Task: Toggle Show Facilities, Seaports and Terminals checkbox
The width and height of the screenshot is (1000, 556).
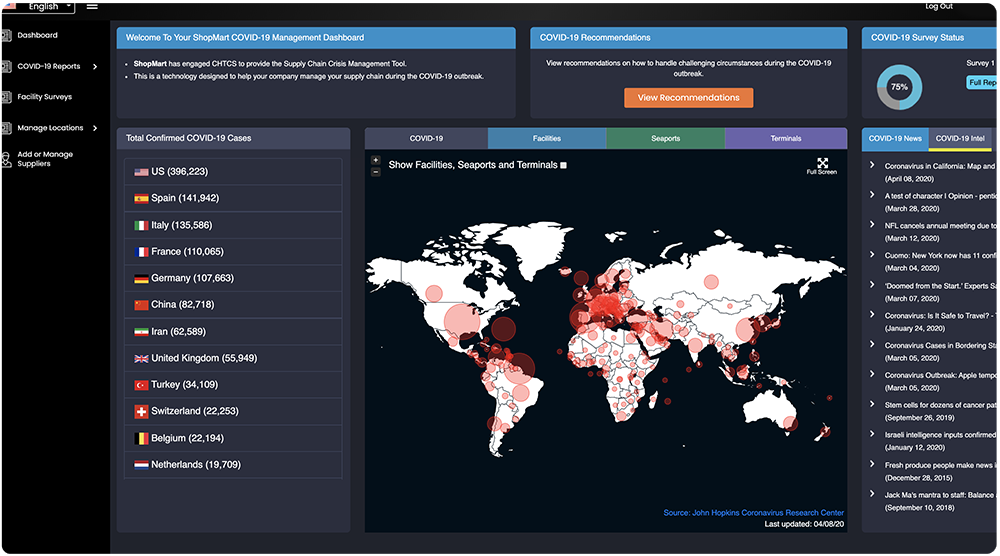Action: click(563, 165)
